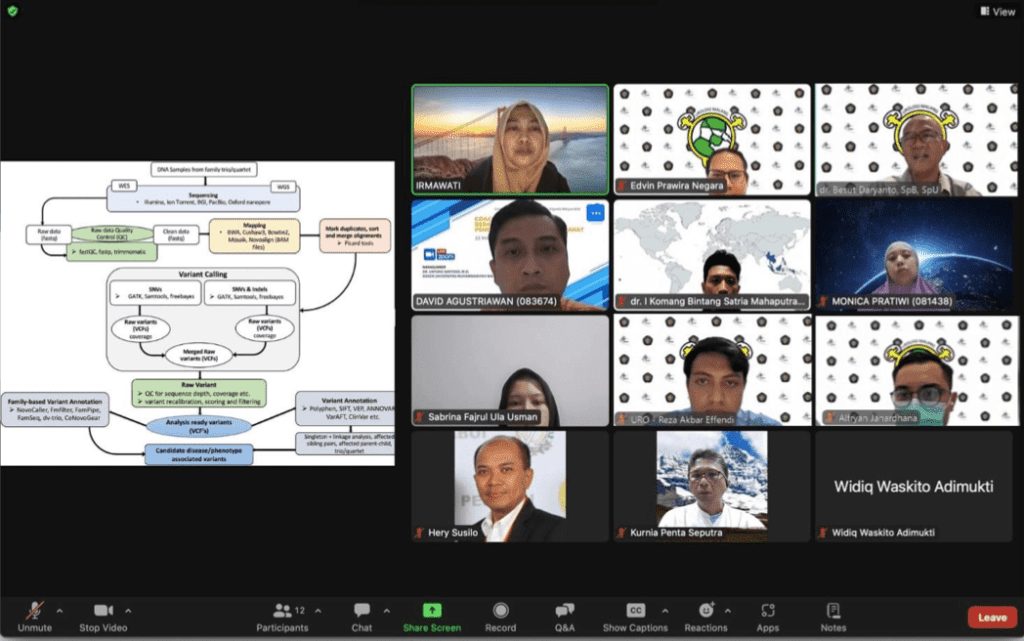This screenshot has width=1024, height=641.
Task: Open meeting Notes
Action: [833, 616]
